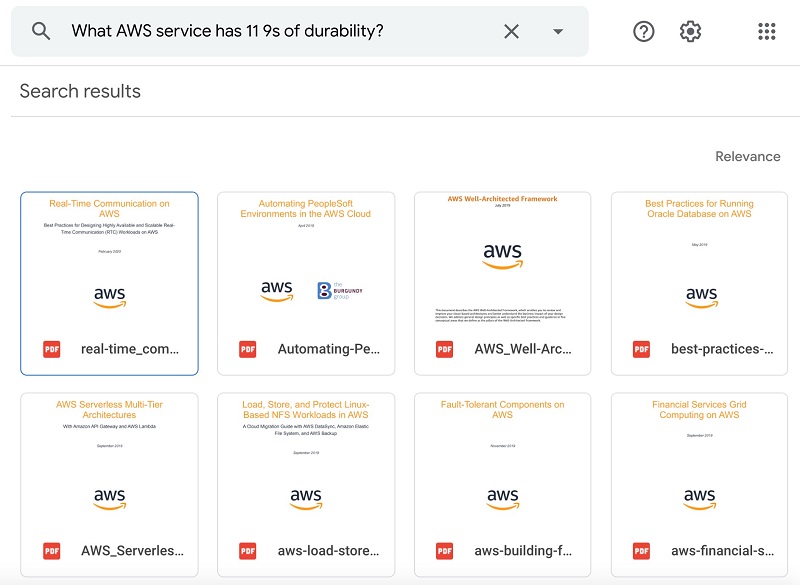Change the Relevance sort order
Screen dimensions: 800x585
[747, 156]
